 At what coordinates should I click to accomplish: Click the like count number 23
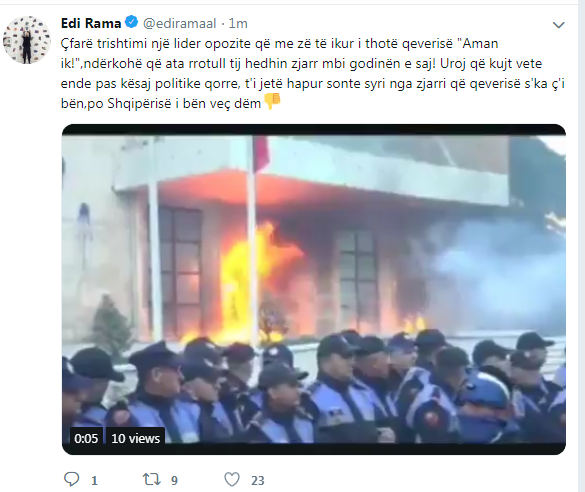click(257, 481)
